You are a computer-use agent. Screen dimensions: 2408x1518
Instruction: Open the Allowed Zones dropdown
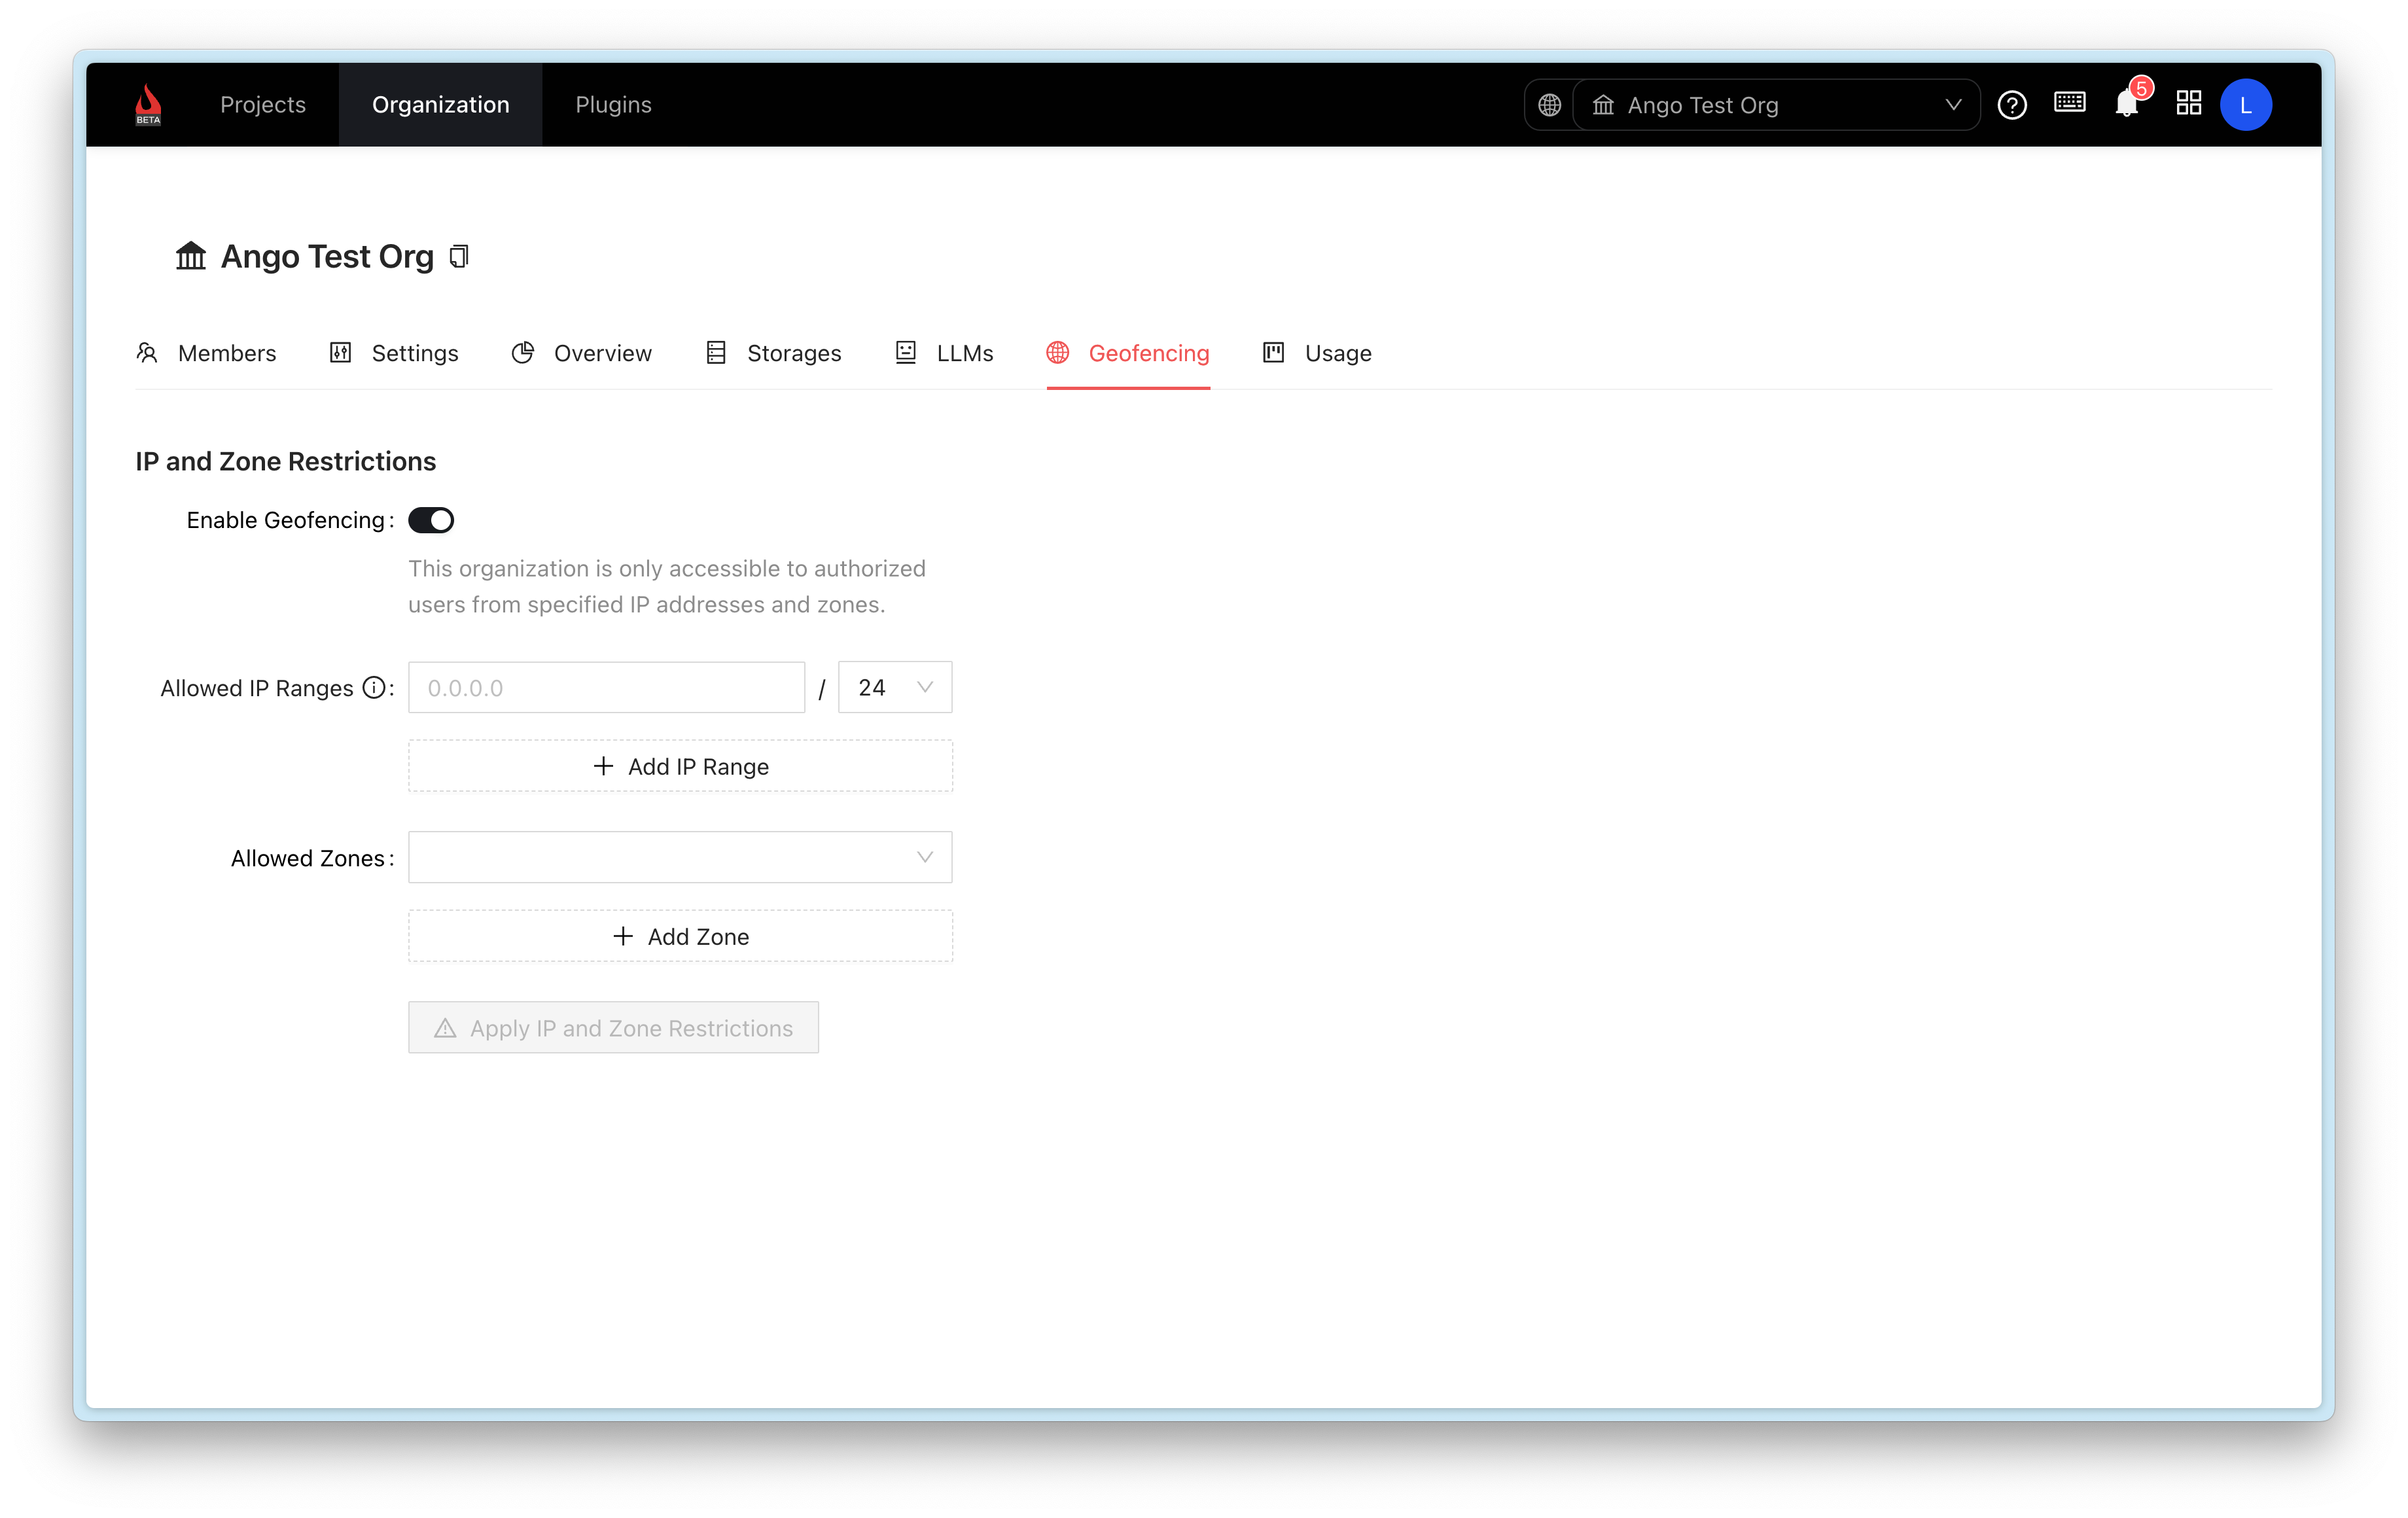(x=680, y=858)
